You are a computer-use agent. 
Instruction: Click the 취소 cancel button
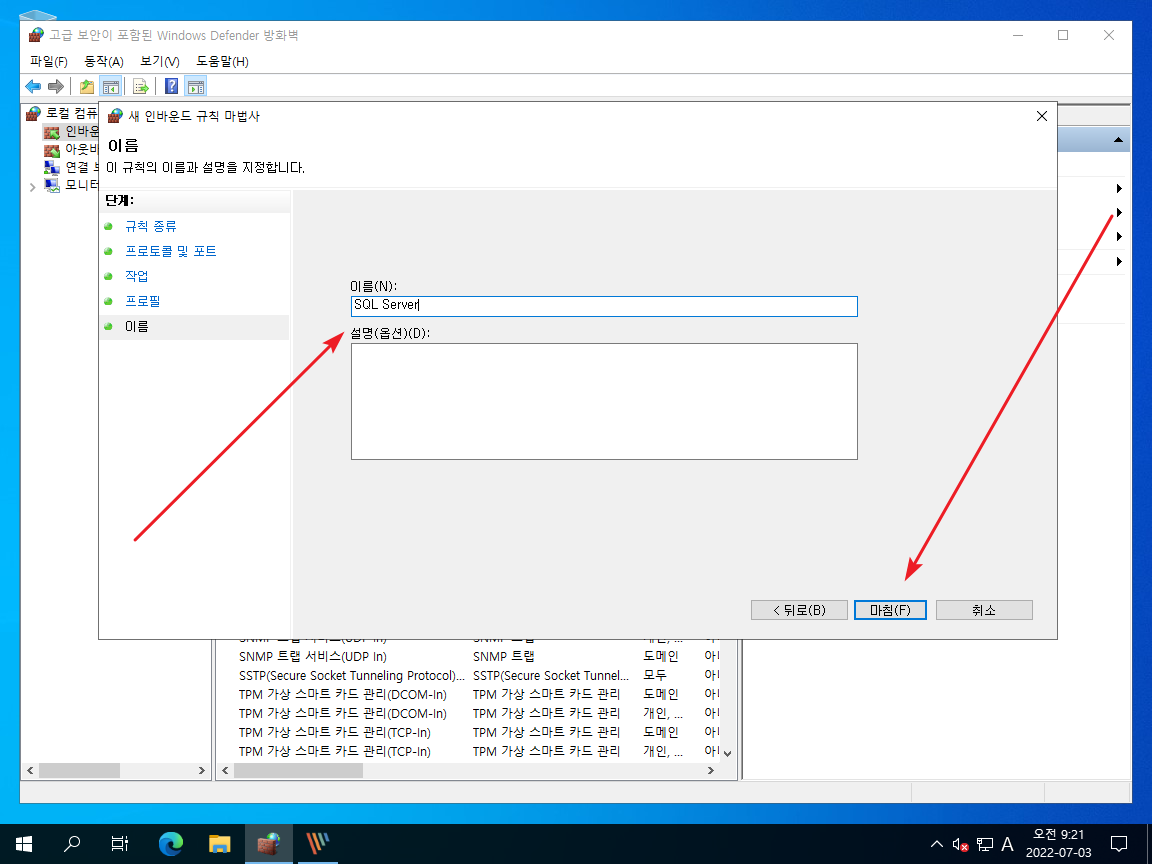point(984,610)
